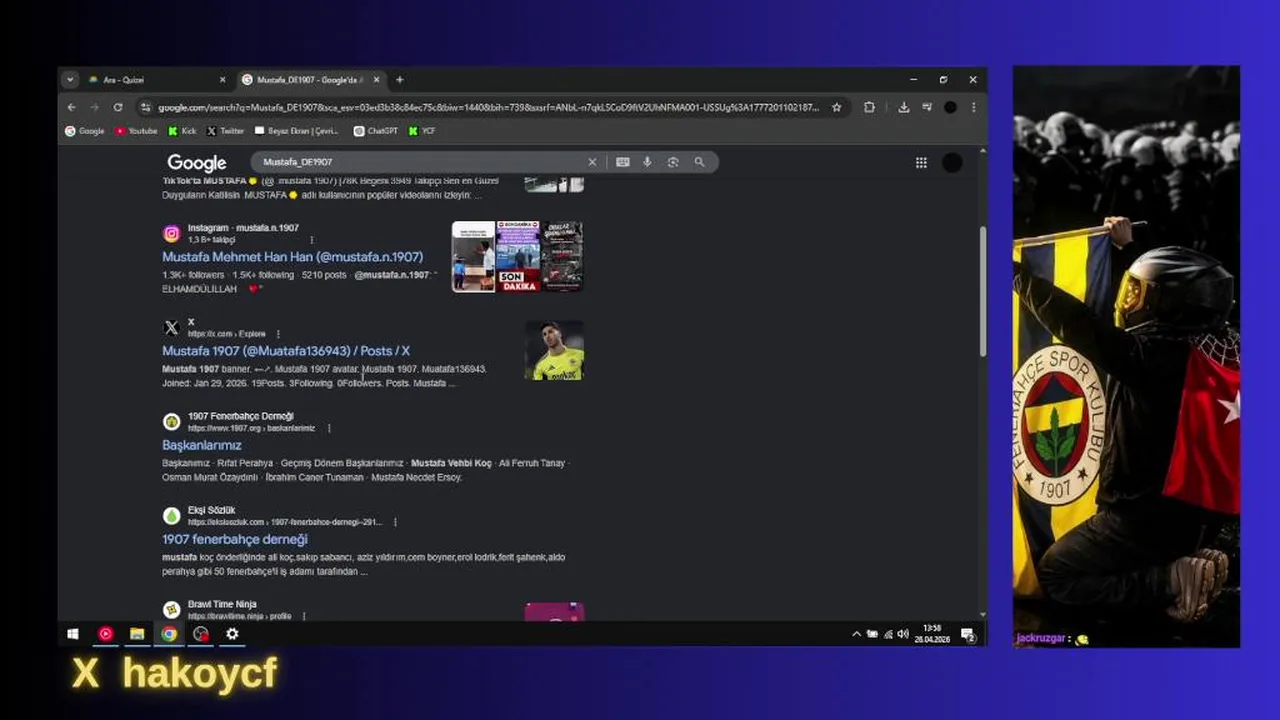Close the Mustafa_DE1907 Google tab
Viewport: 1280px width, 720px height.
click(x=378, y=80)
